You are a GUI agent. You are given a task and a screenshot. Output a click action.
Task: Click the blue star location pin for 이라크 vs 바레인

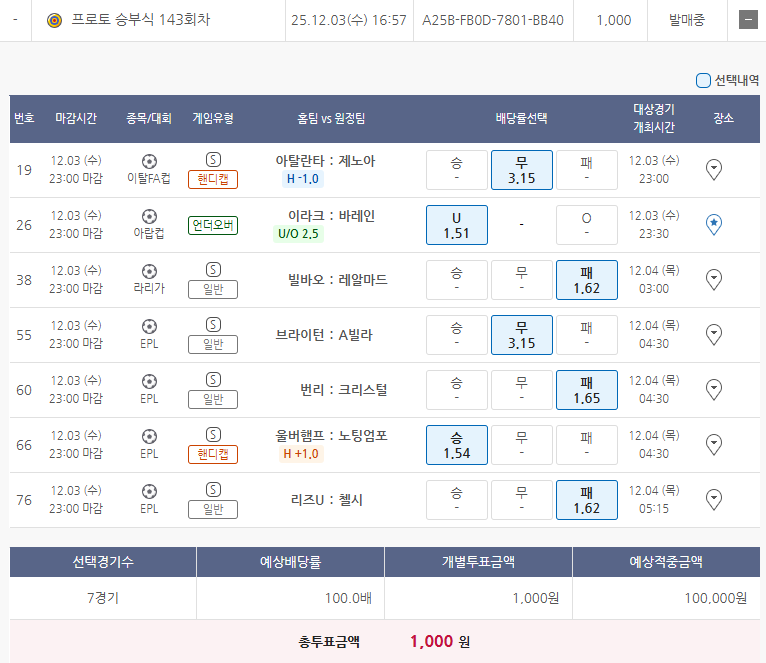[714, 225]
